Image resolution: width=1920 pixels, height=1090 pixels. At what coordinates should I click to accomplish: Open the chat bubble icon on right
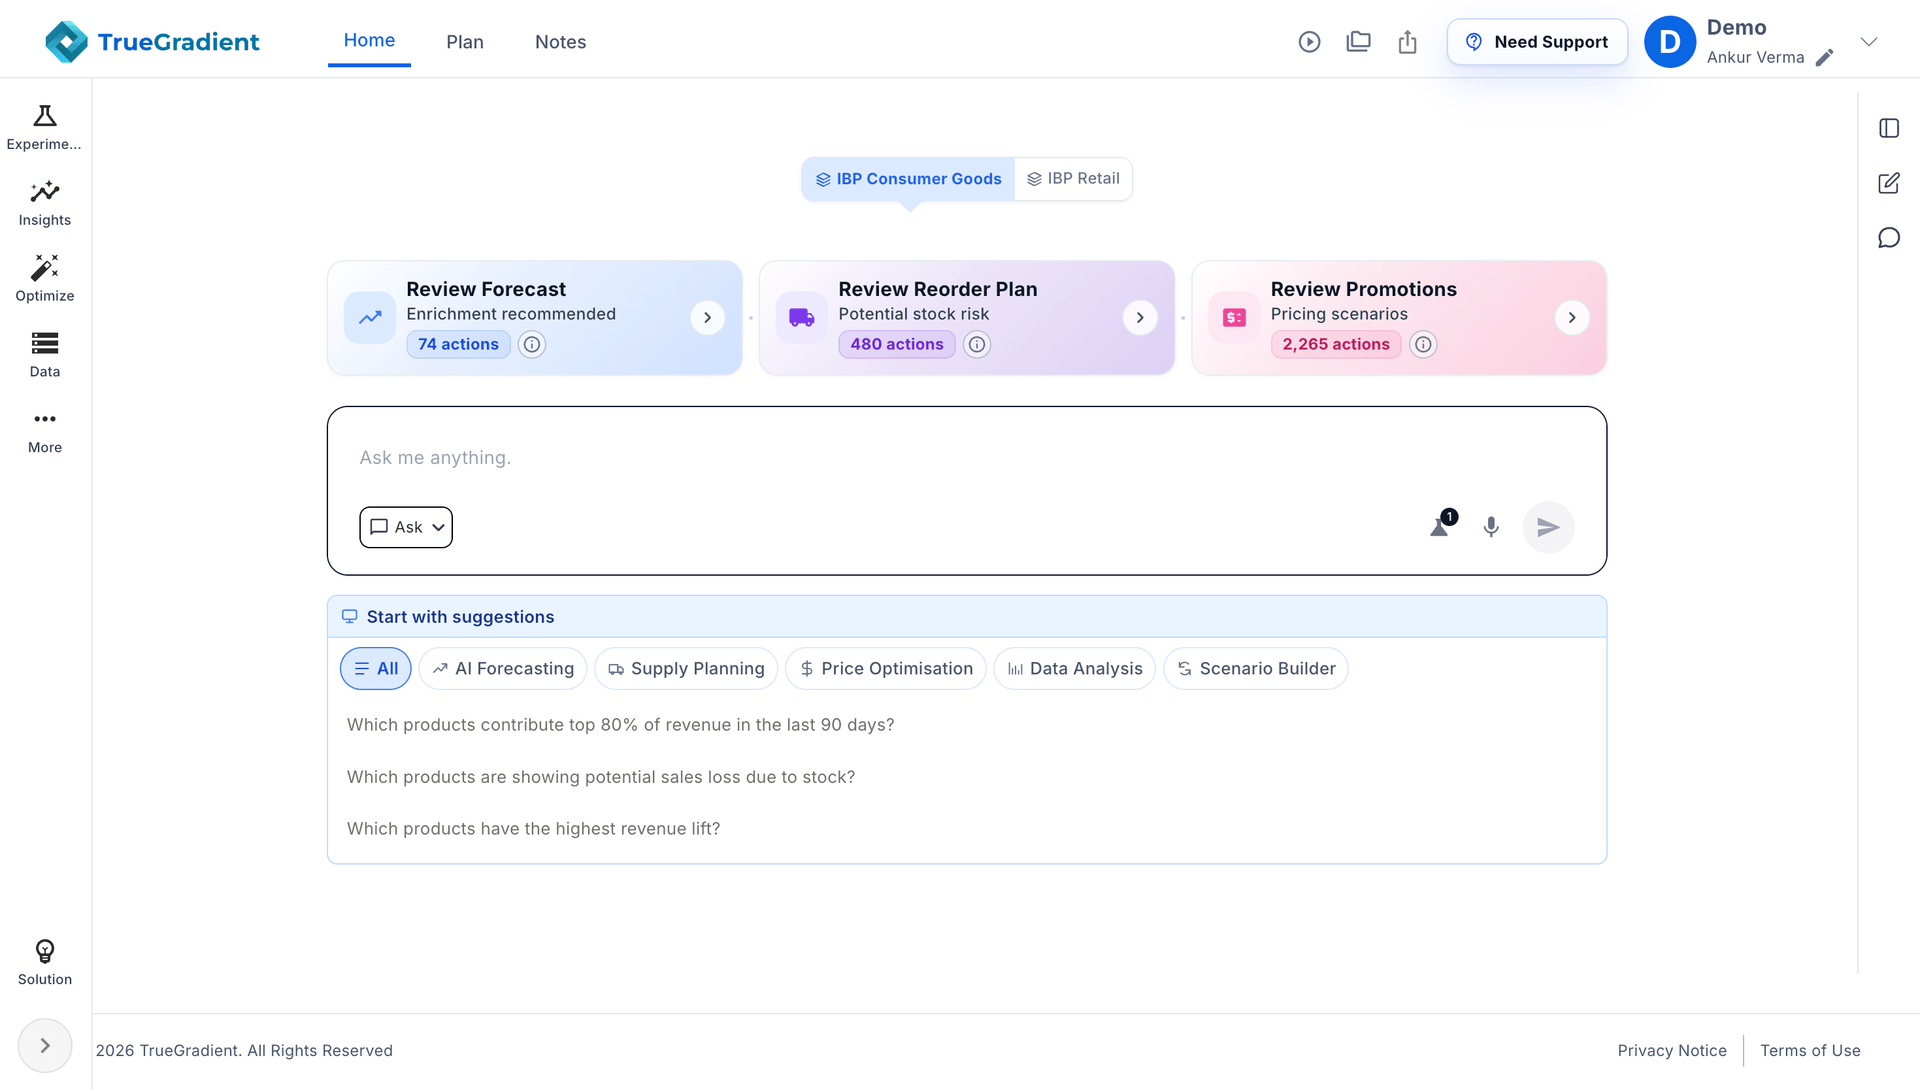1889,238
